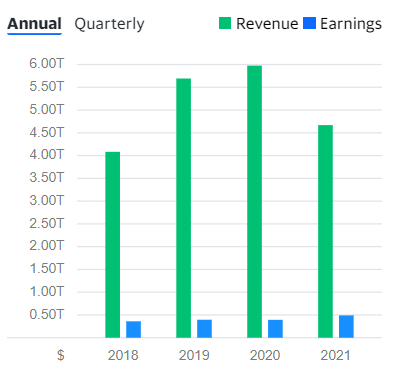Select the 2020 green revenue bar
The height and width of the screenshot is (384, 405).
pyautogui.click(x=255, y=202)
